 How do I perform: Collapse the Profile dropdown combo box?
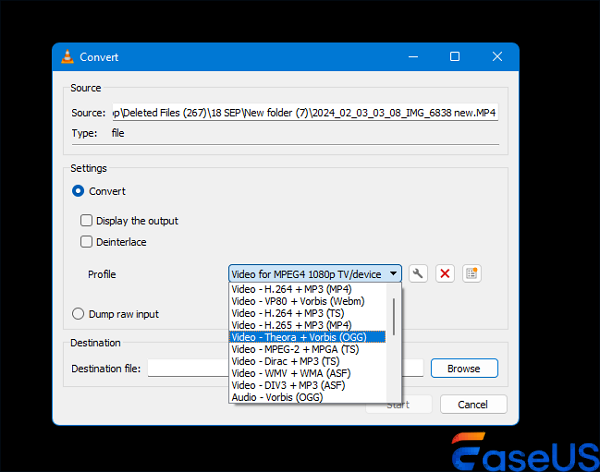pyautogui.click(x=315, y=274)
